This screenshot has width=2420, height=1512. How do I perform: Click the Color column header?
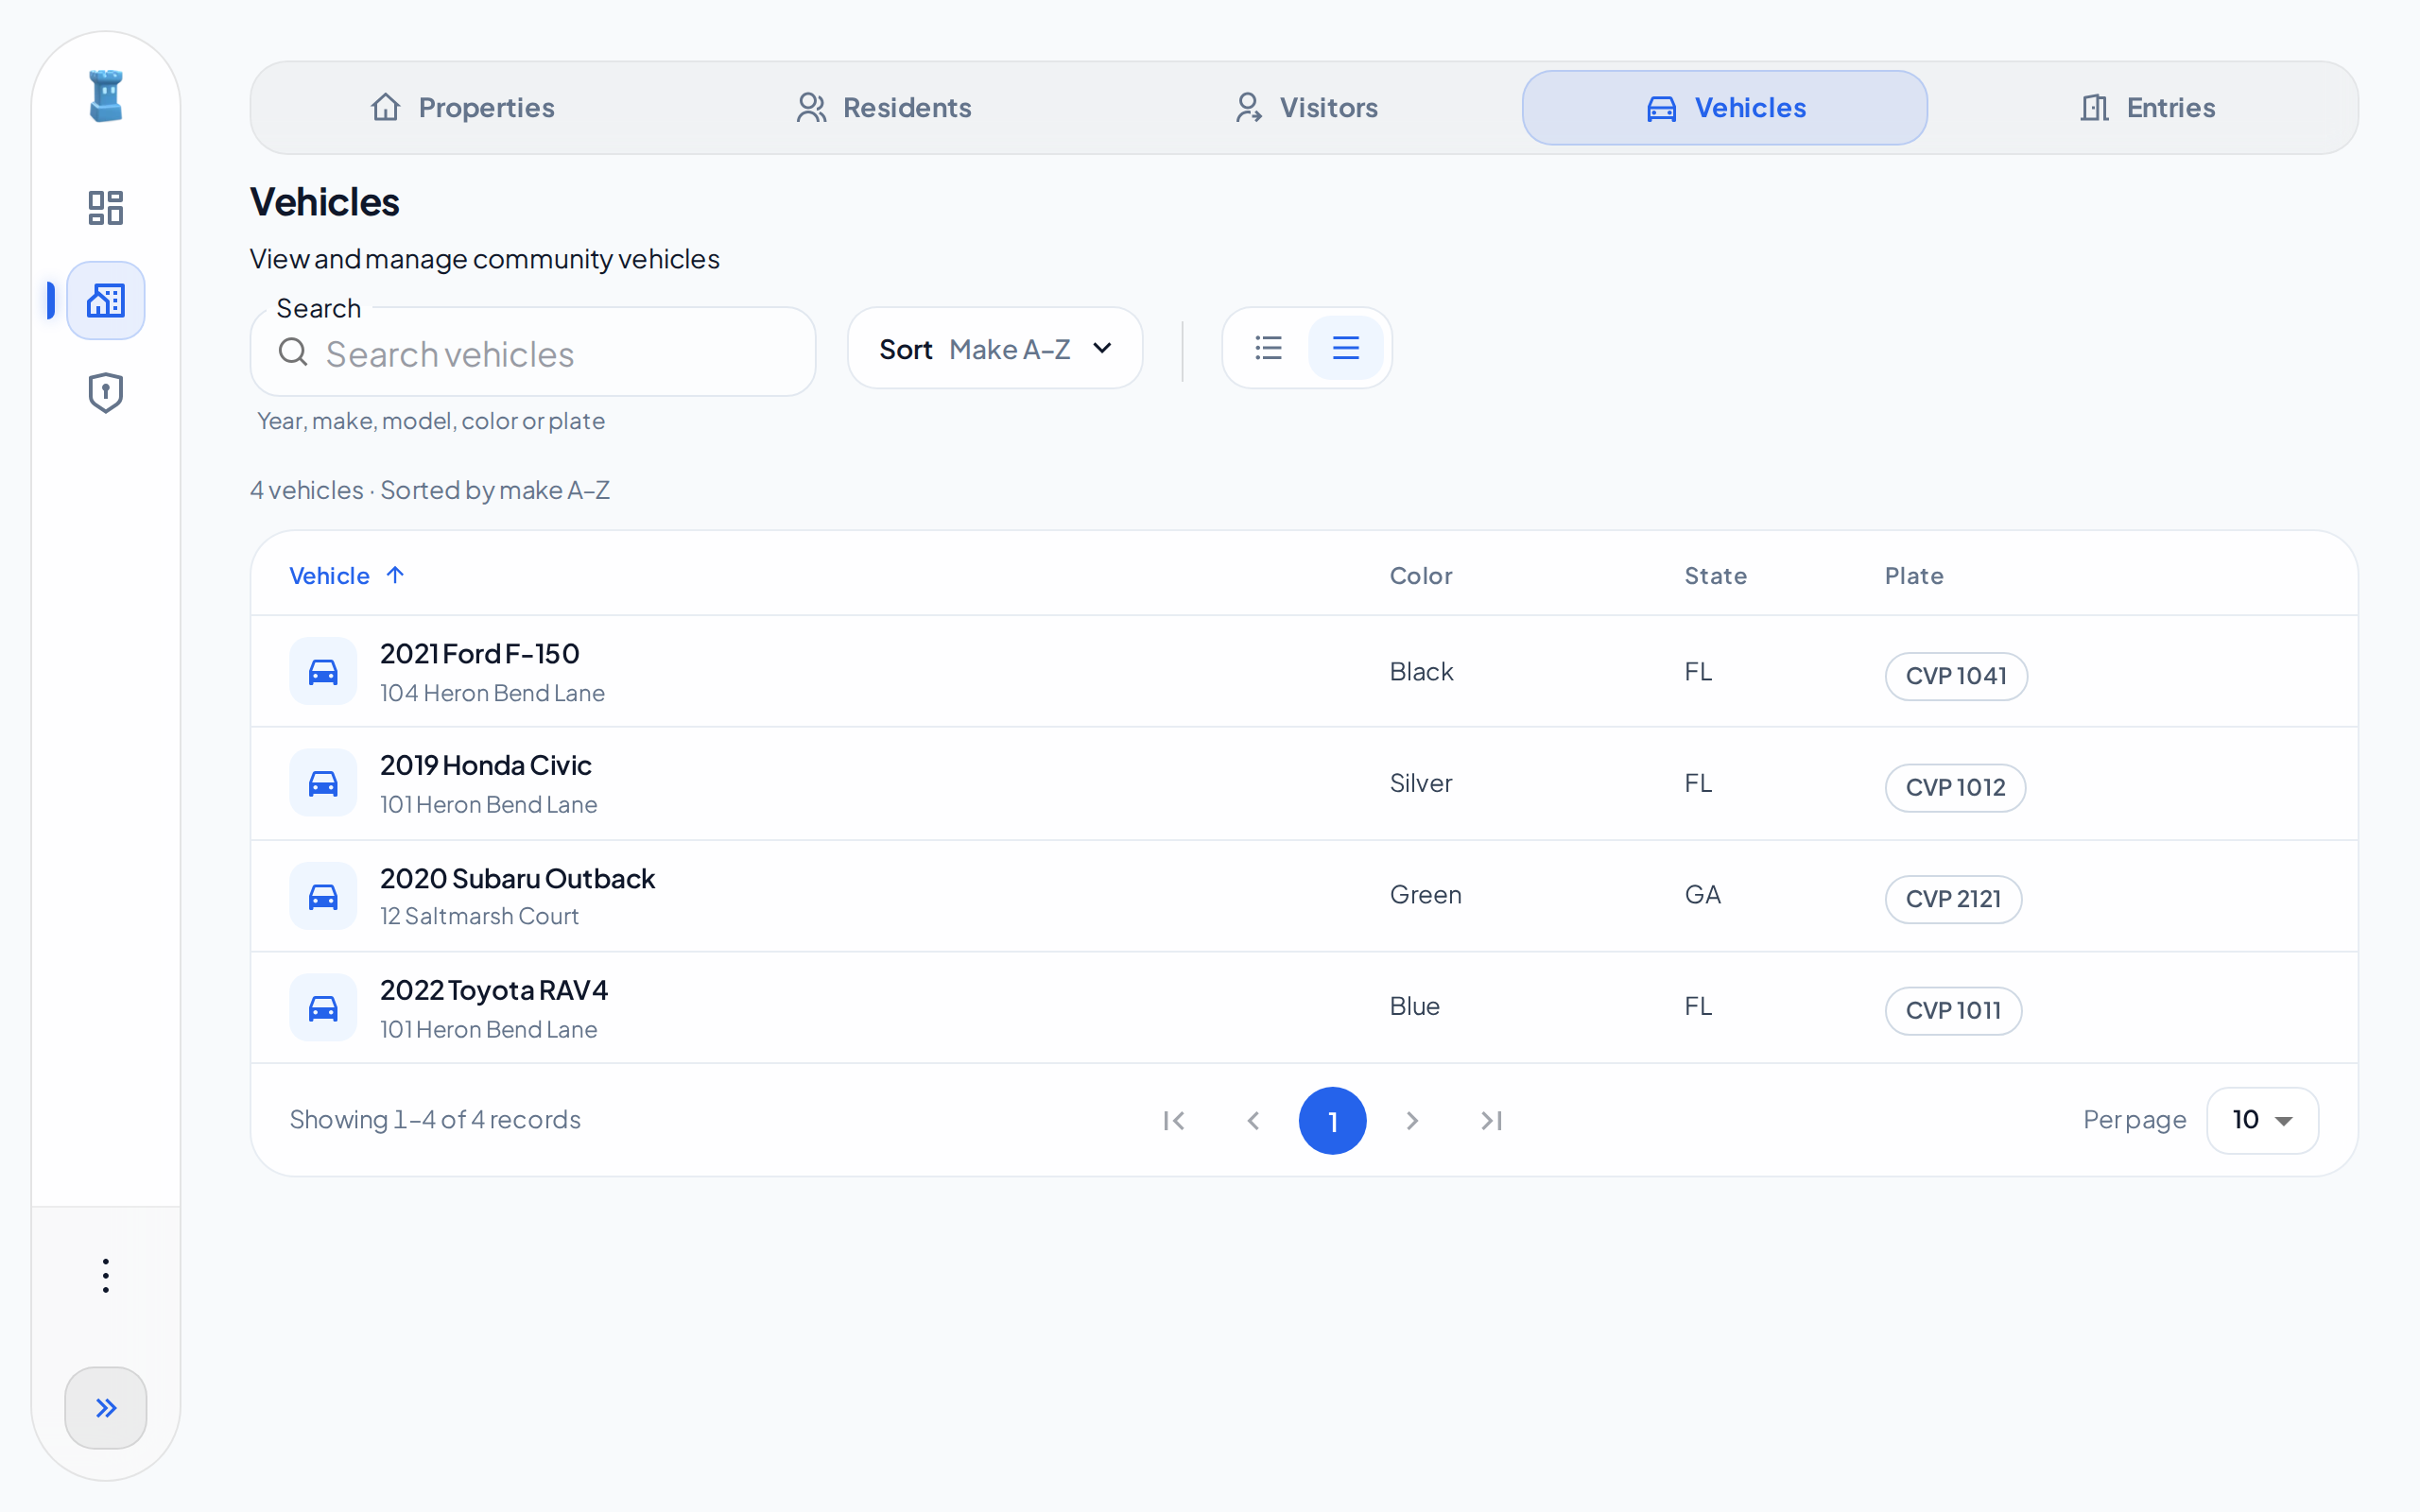pyautogui.click(x=1421, y=576)
